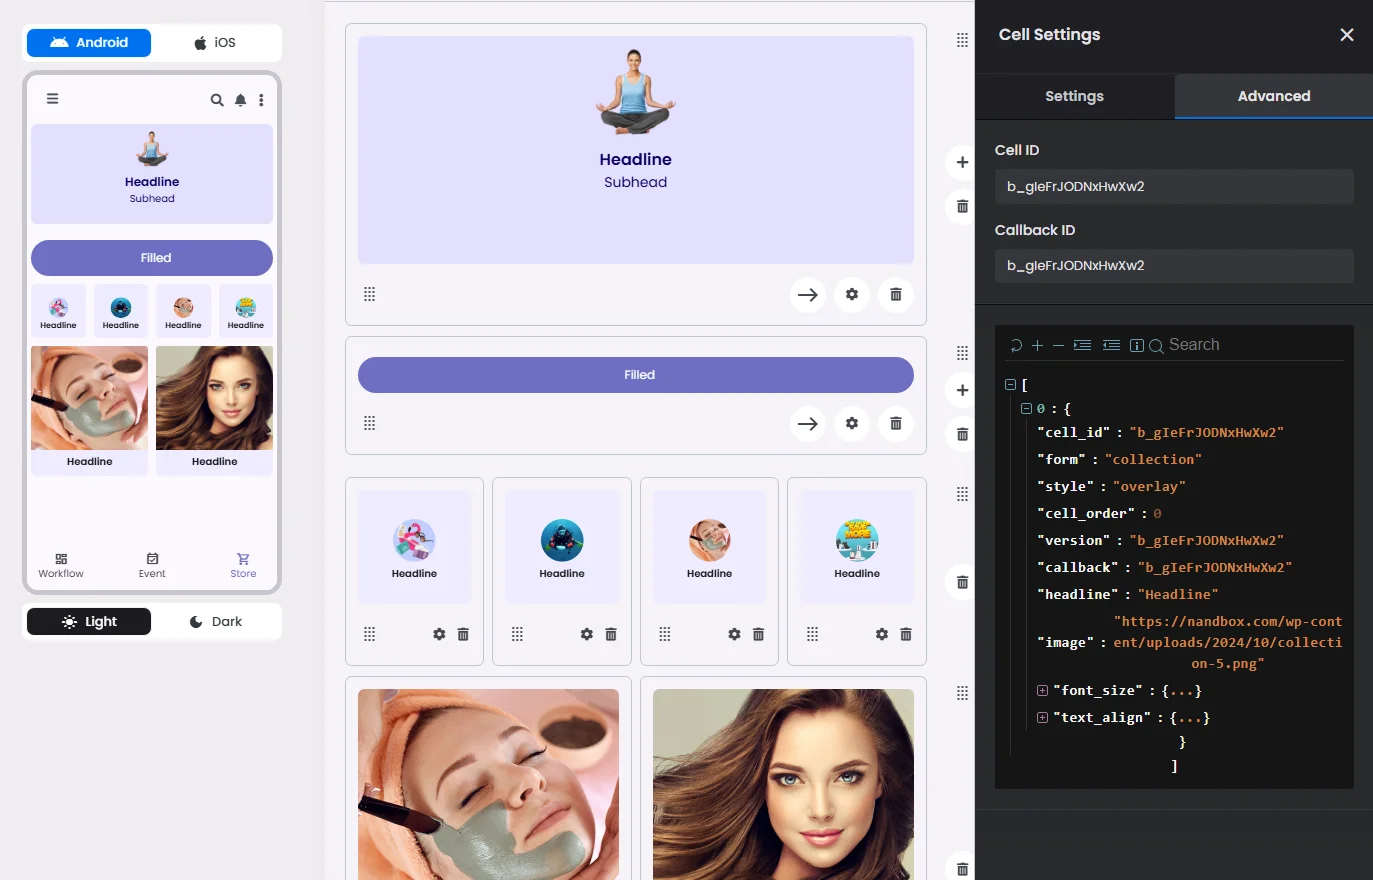The image size is (1373, 880).
Task: Tap the search icon in phone preview
Action: click(217, 100)
